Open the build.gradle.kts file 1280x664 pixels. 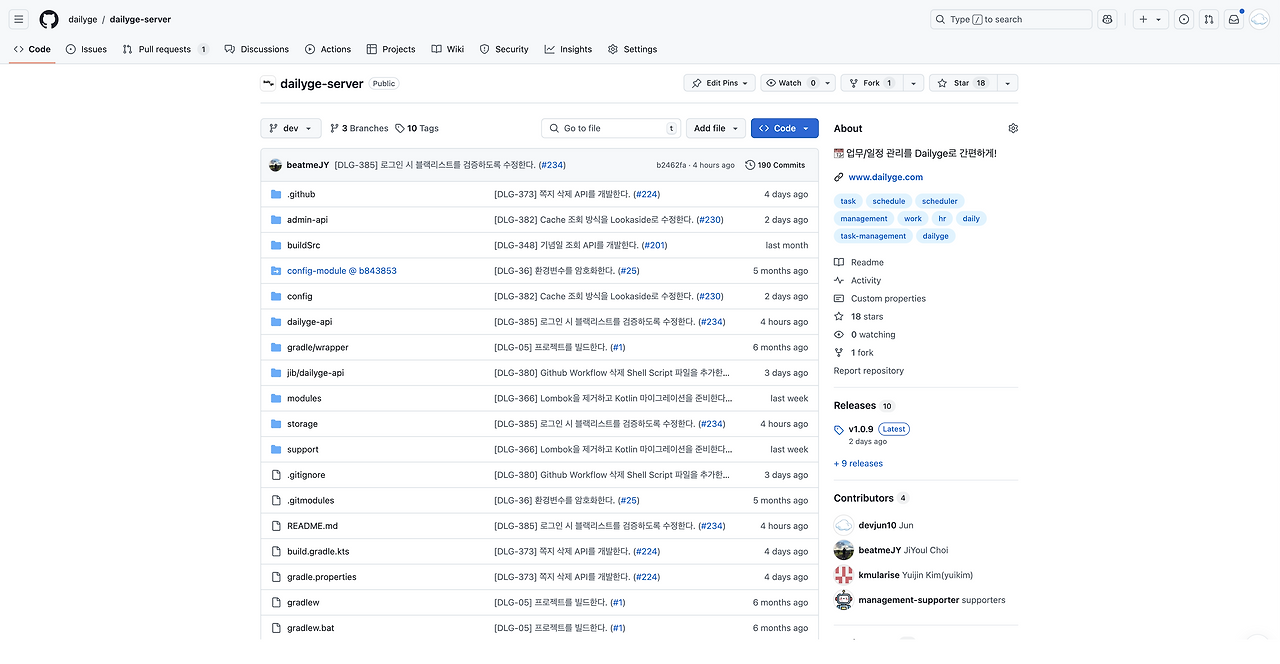point(318,552)
